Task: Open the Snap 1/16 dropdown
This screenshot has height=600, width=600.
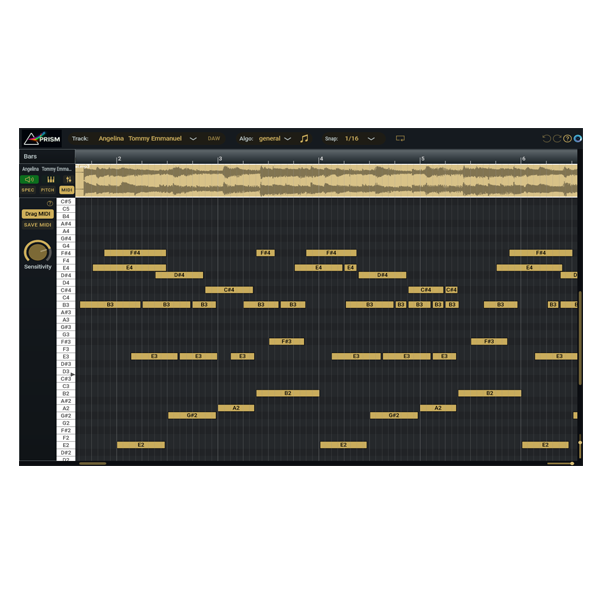Action: tap(370, 139)
